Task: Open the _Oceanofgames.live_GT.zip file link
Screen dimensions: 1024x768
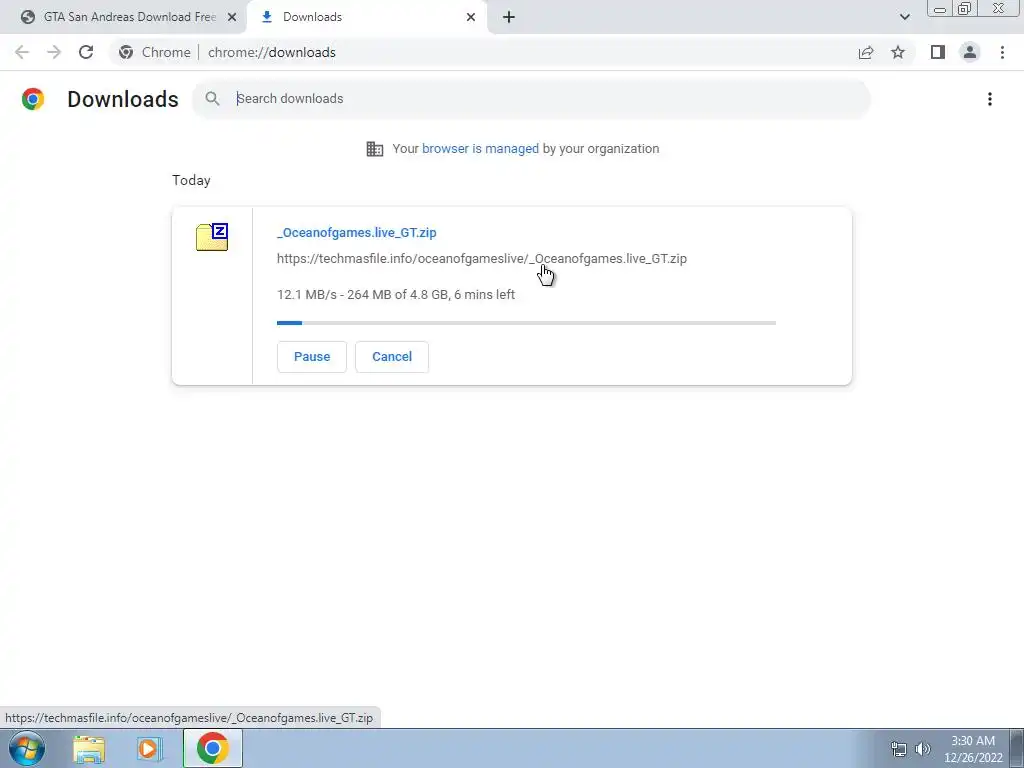Action: [357, 232]
